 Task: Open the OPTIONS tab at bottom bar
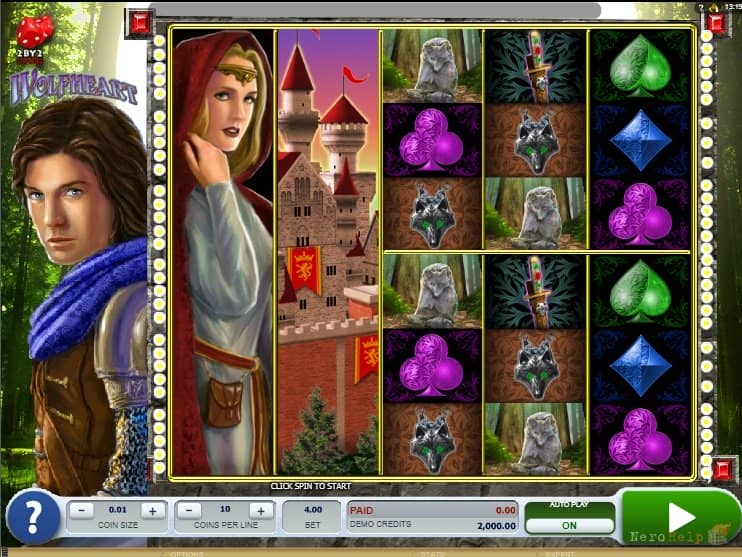(186, 553)
